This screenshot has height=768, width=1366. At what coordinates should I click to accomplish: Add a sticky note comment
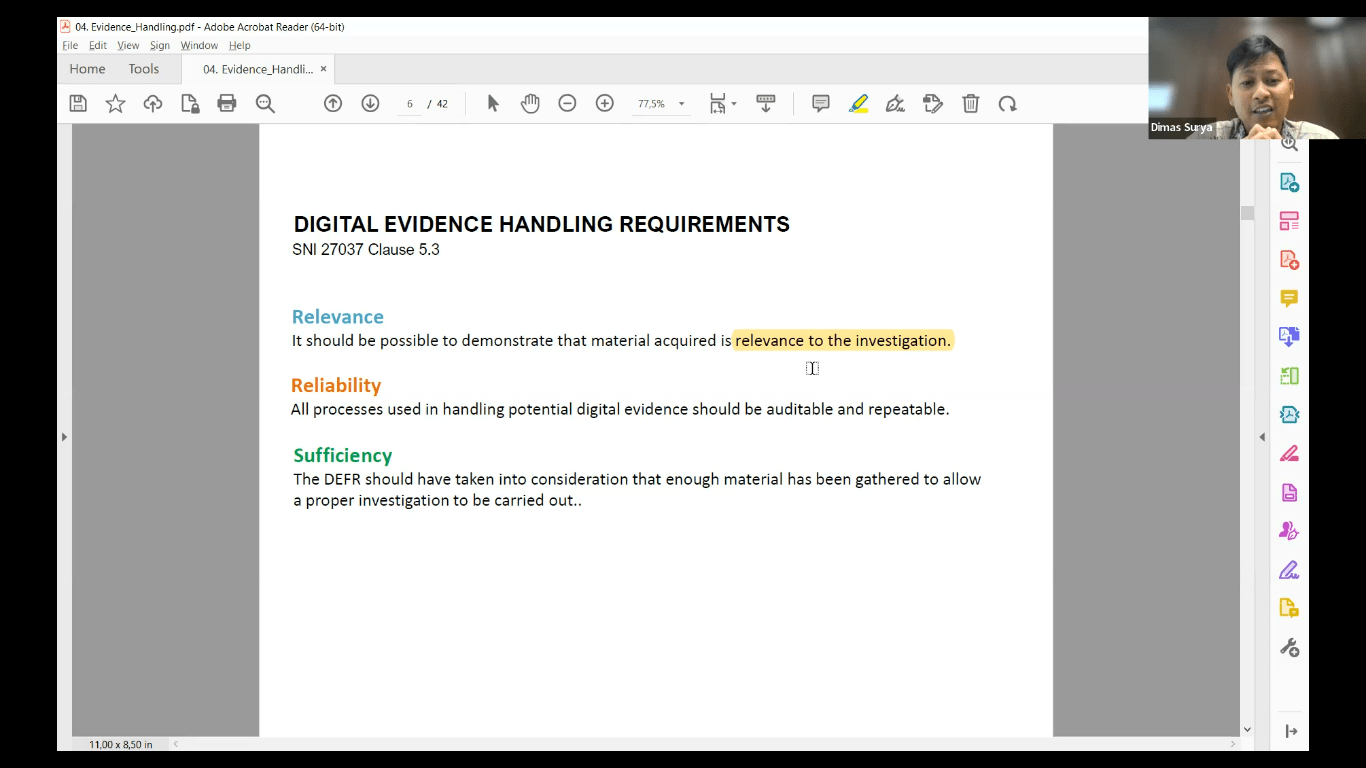click(821, 103)
